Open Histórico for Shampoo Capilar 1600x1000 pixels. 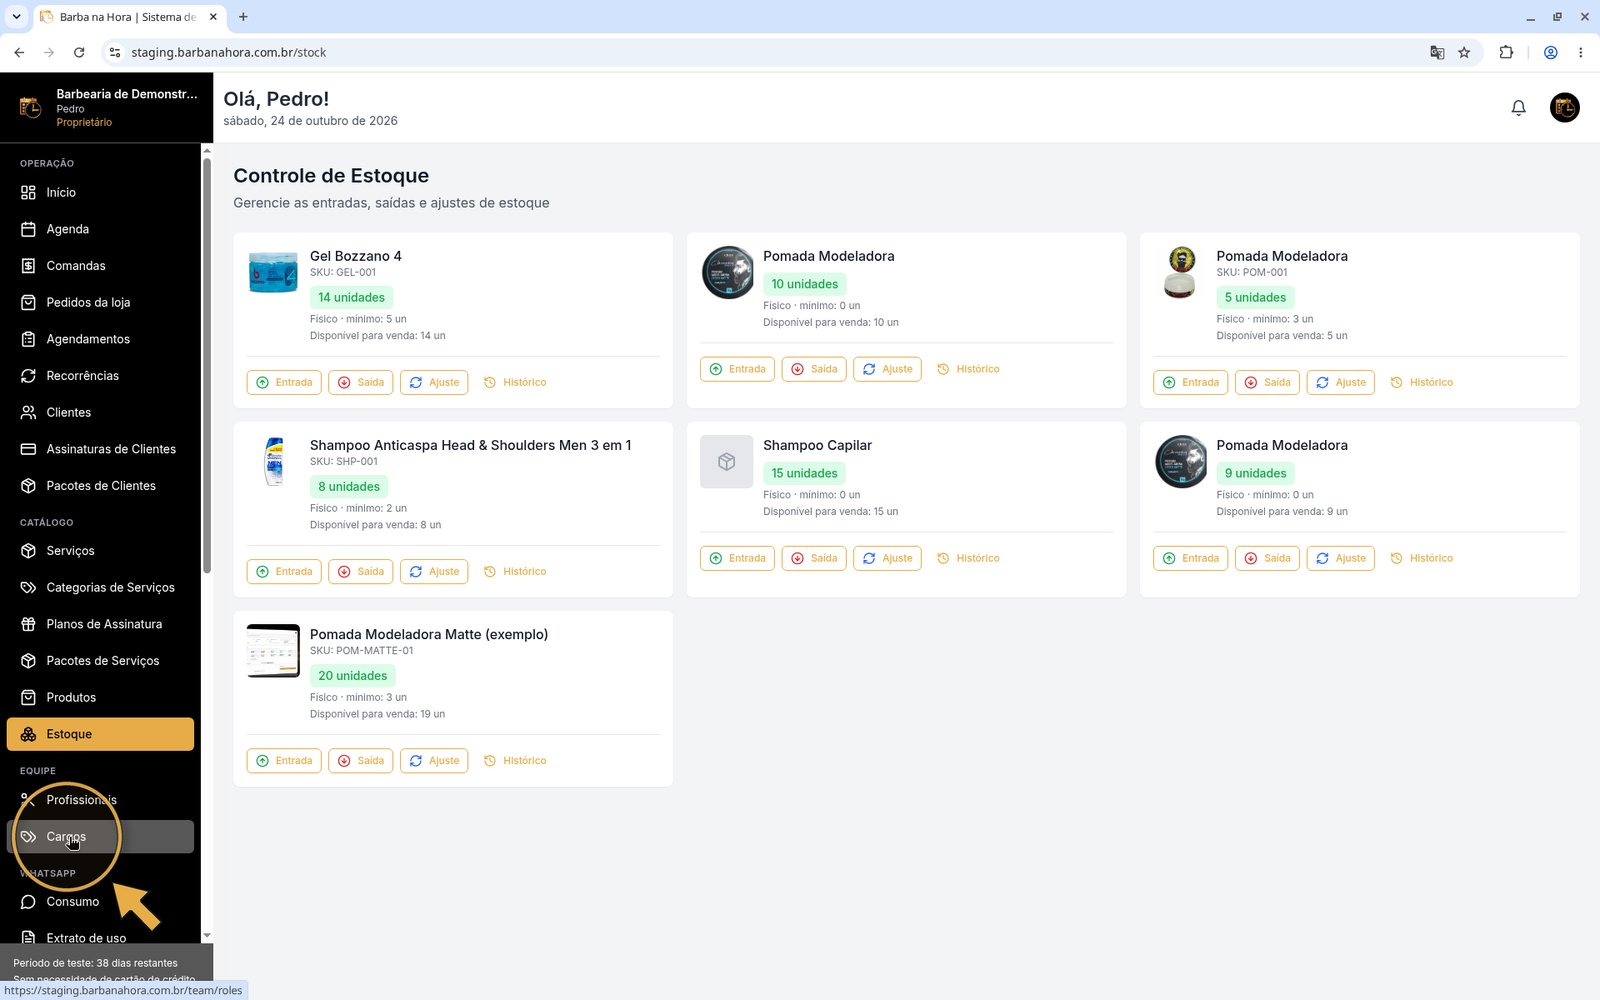pos(968,558)
